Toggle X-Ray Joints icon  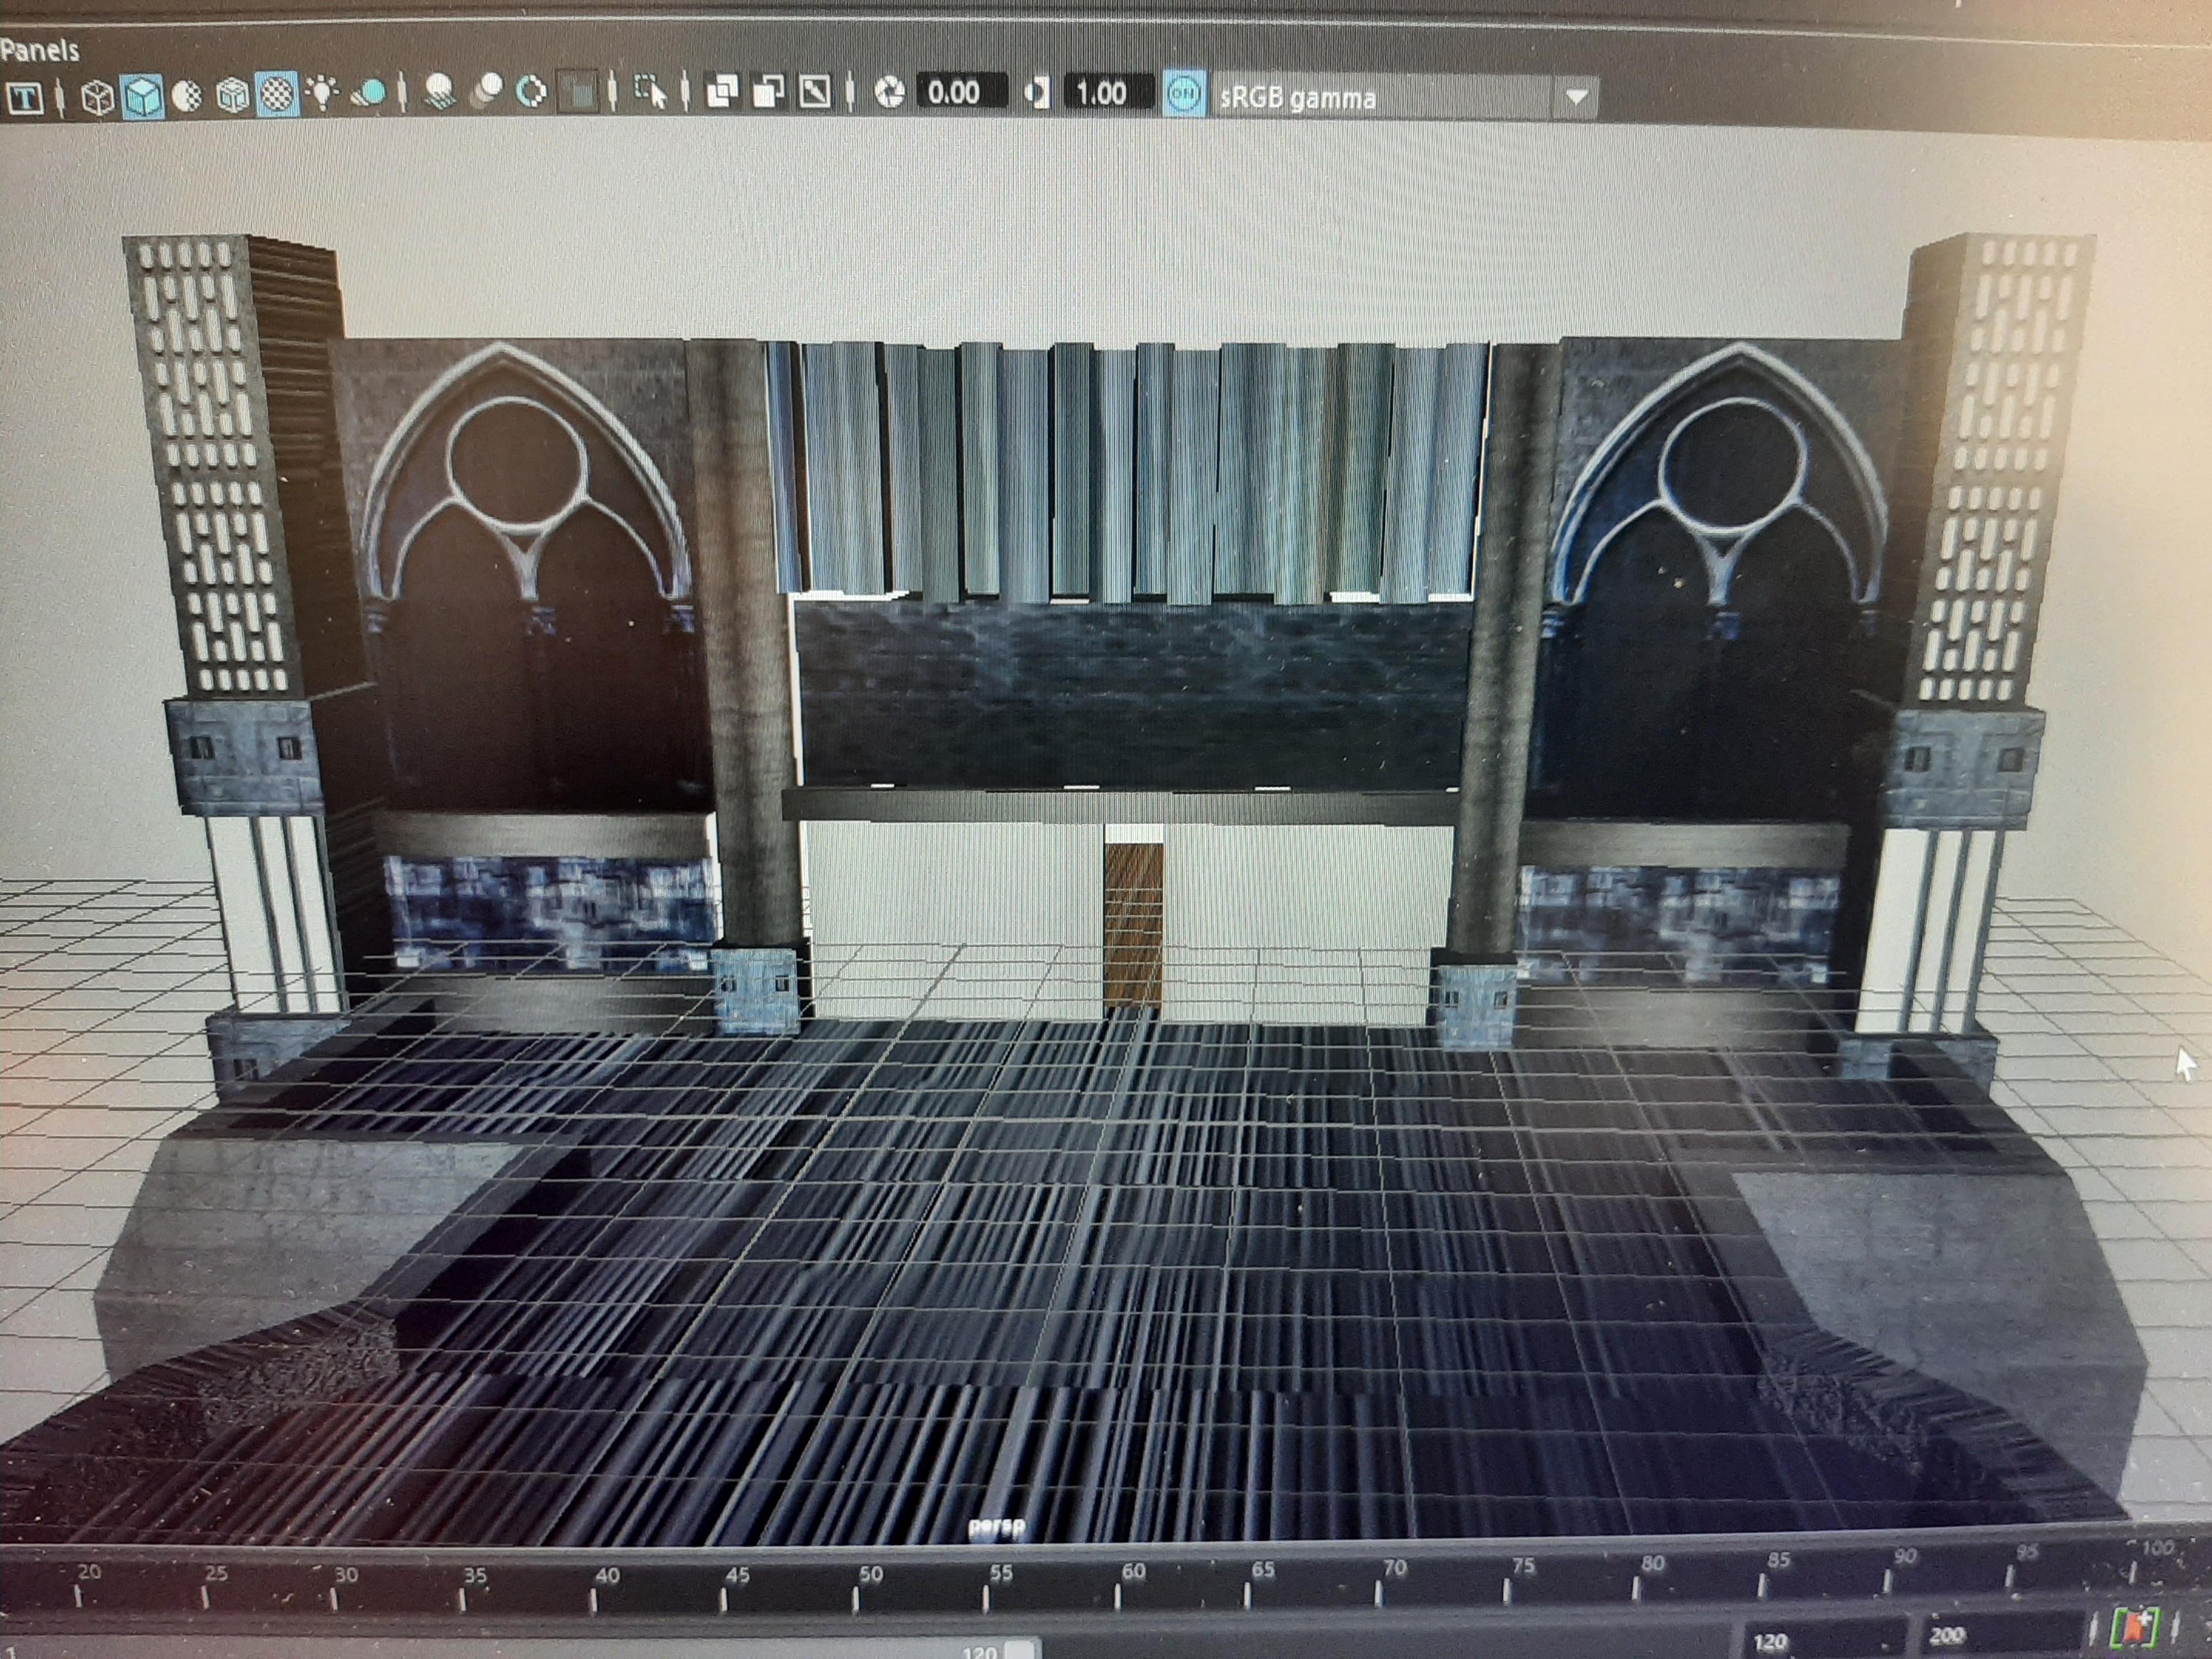[814, 92]
